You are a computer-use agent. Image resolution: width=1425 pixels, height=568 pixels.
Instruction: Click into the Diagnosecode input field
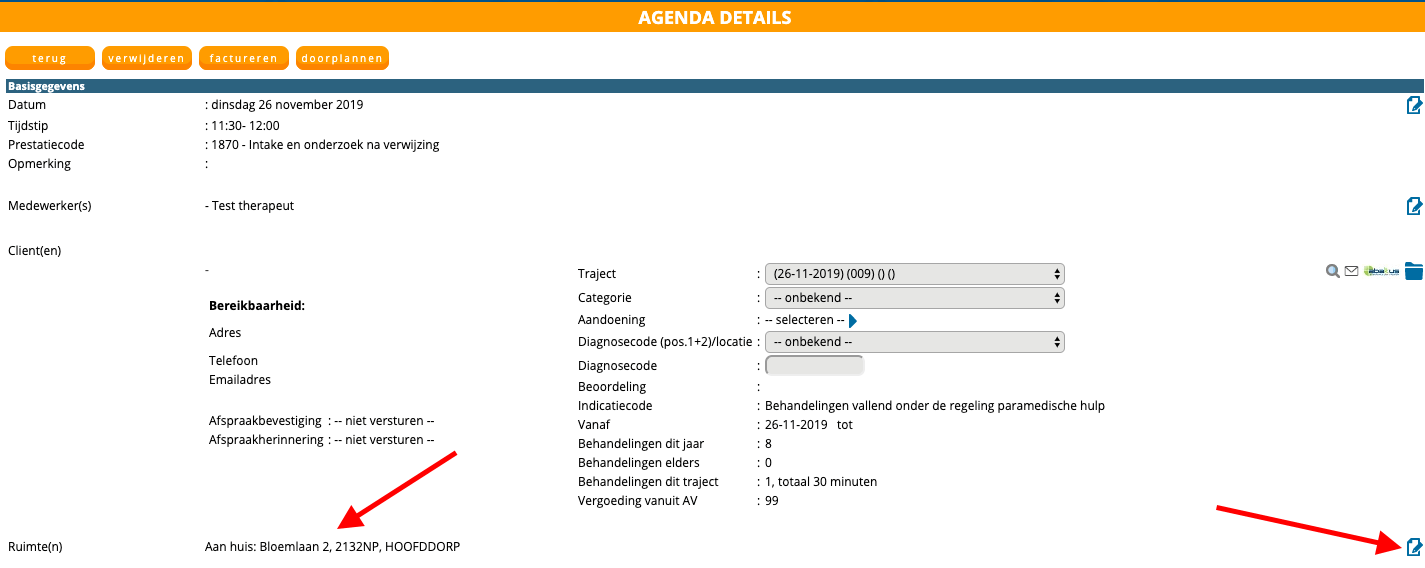(x=814, y=366)
